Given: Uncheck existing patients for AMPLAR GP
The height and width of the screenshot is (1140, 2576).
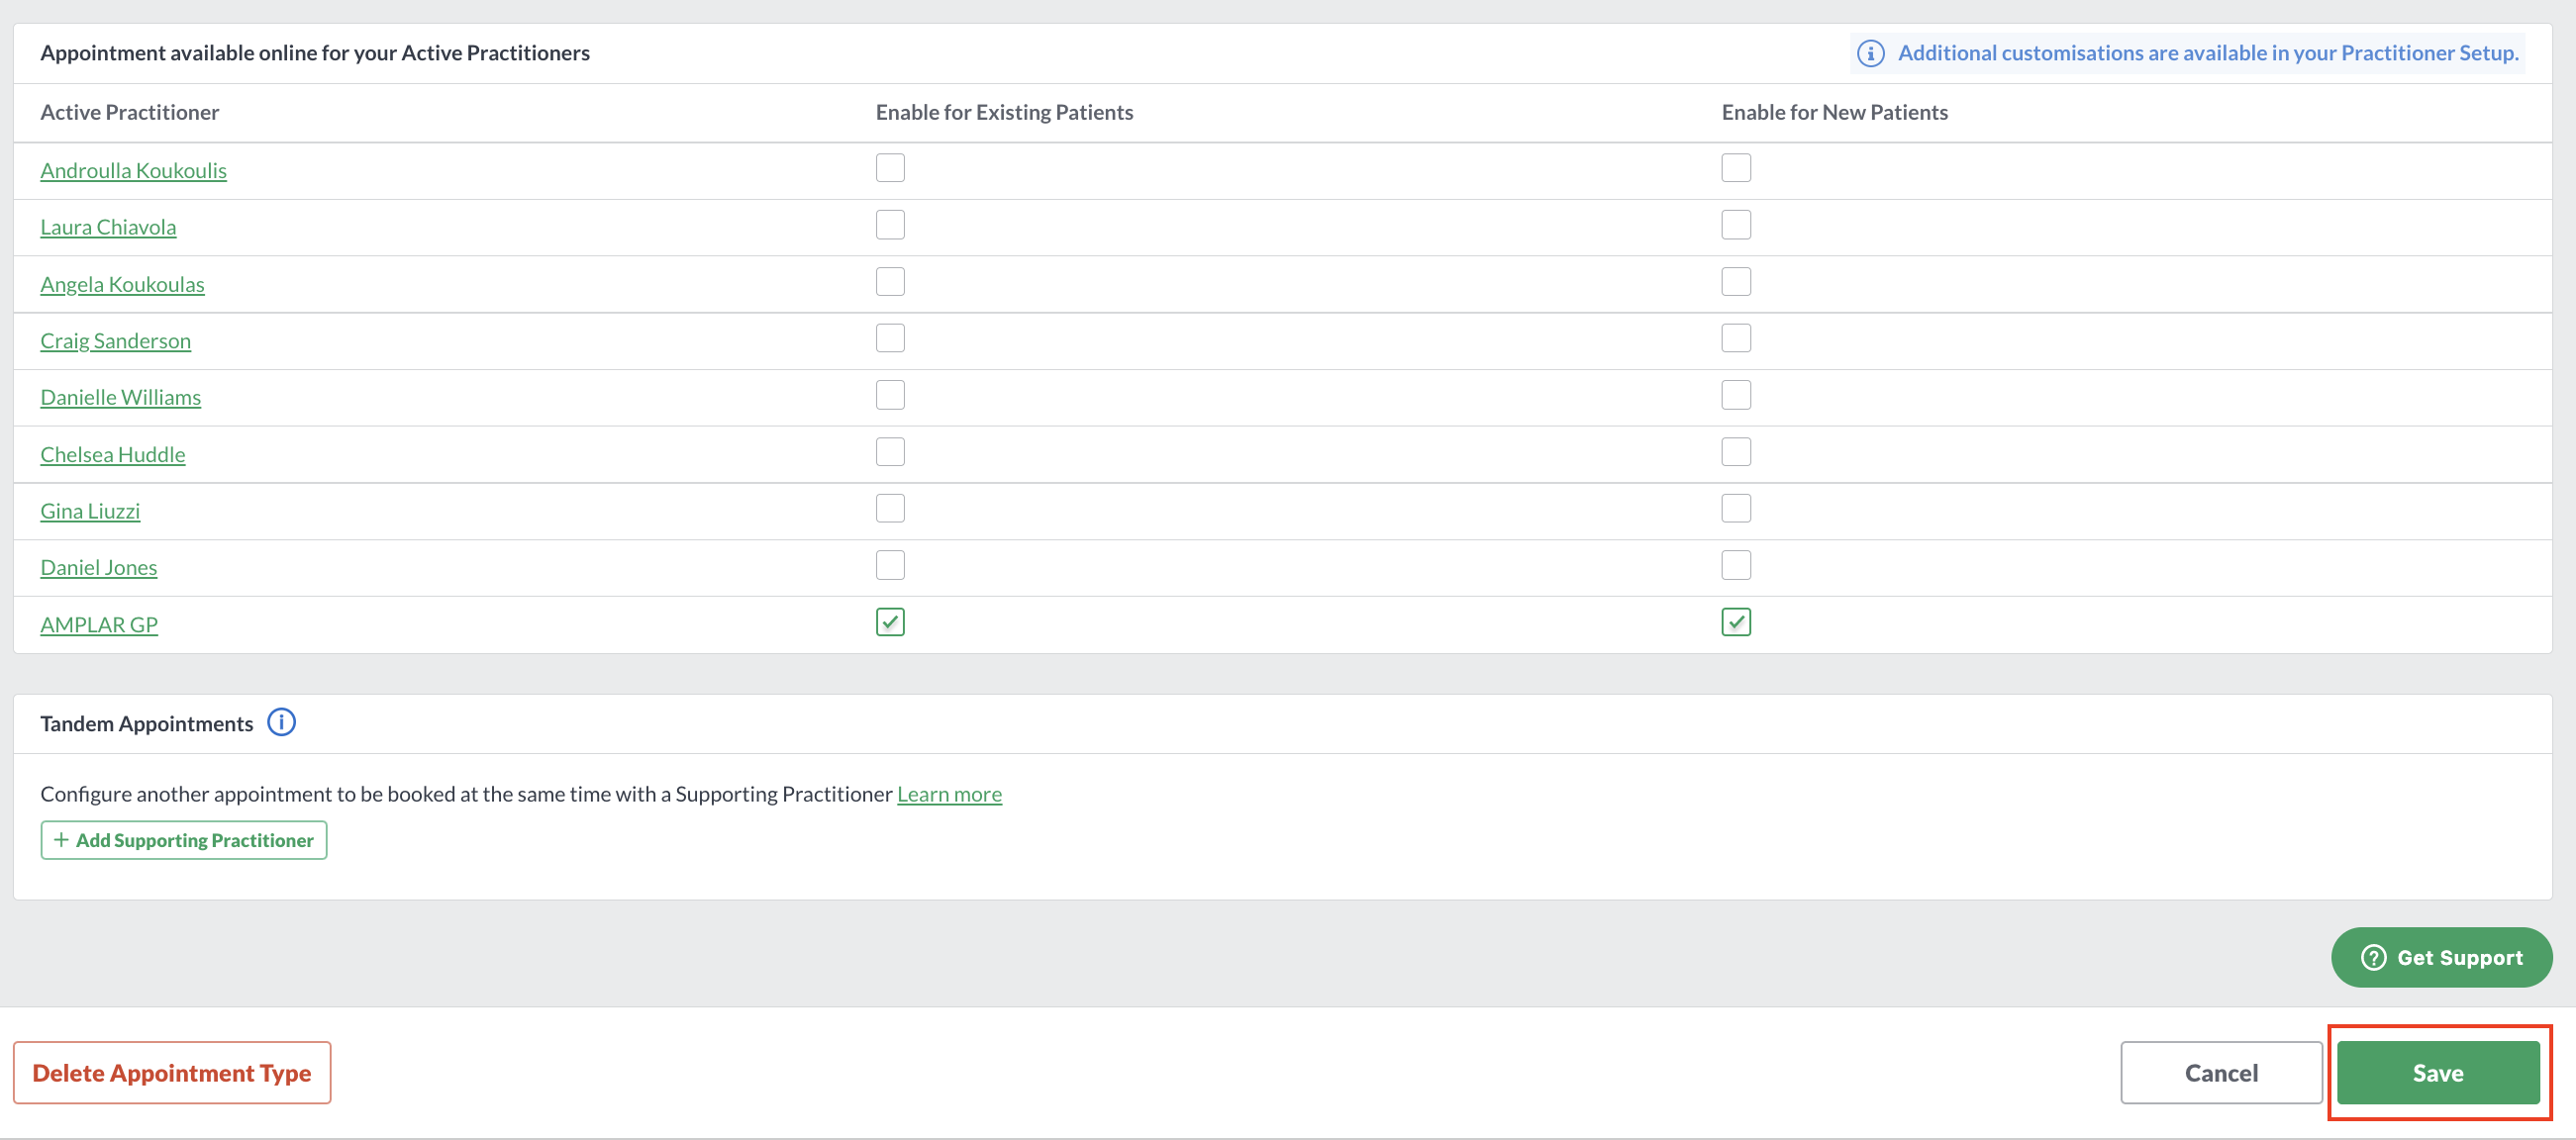Looking at the screenshot, I should [890, 622].
